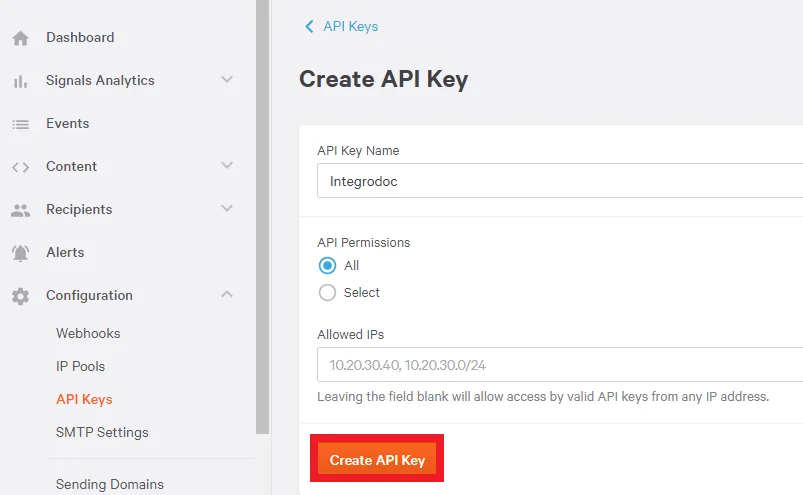Expand the Signals Analytics section
This screenshot has height=495, width=803.
click(227, 79)
